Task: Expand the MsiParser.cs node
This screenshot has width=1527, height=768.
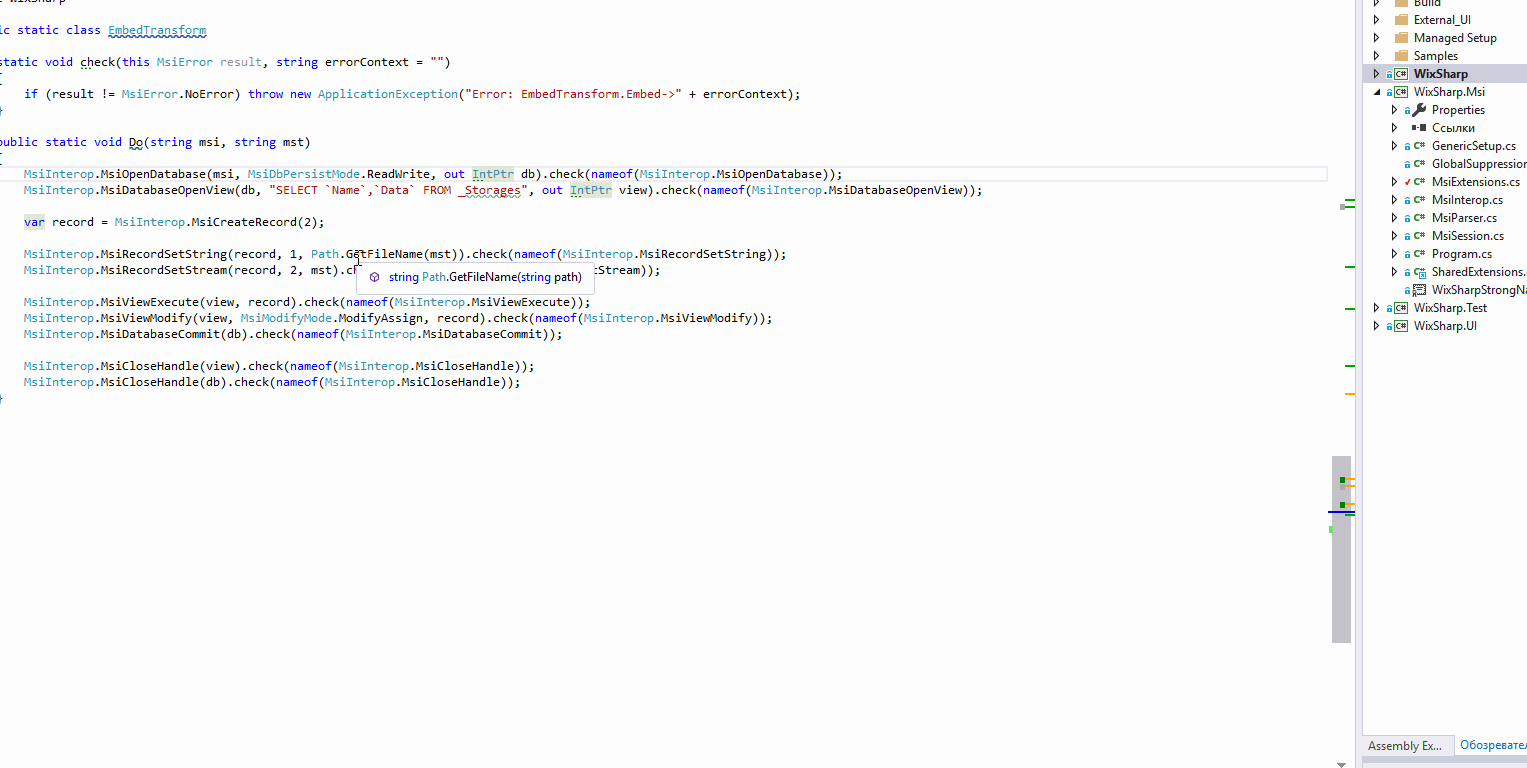Action: (1395, 218)
